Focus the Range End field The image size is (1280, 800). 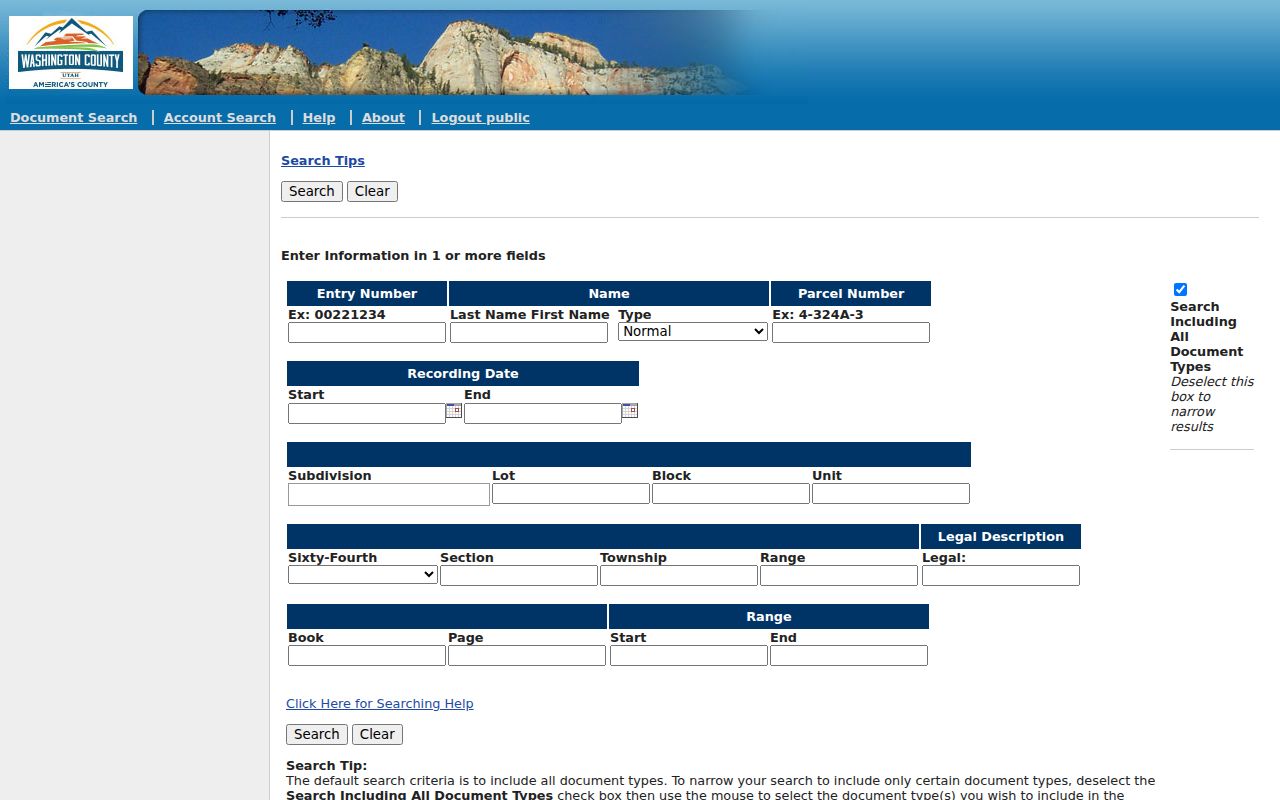click(849, 655)
